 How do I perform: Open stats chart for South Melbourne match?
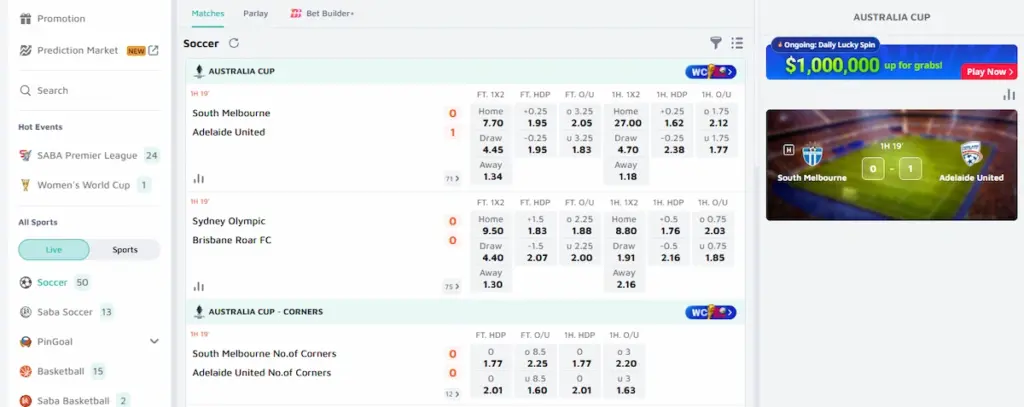pyautogui.click(x=199, y=178)
